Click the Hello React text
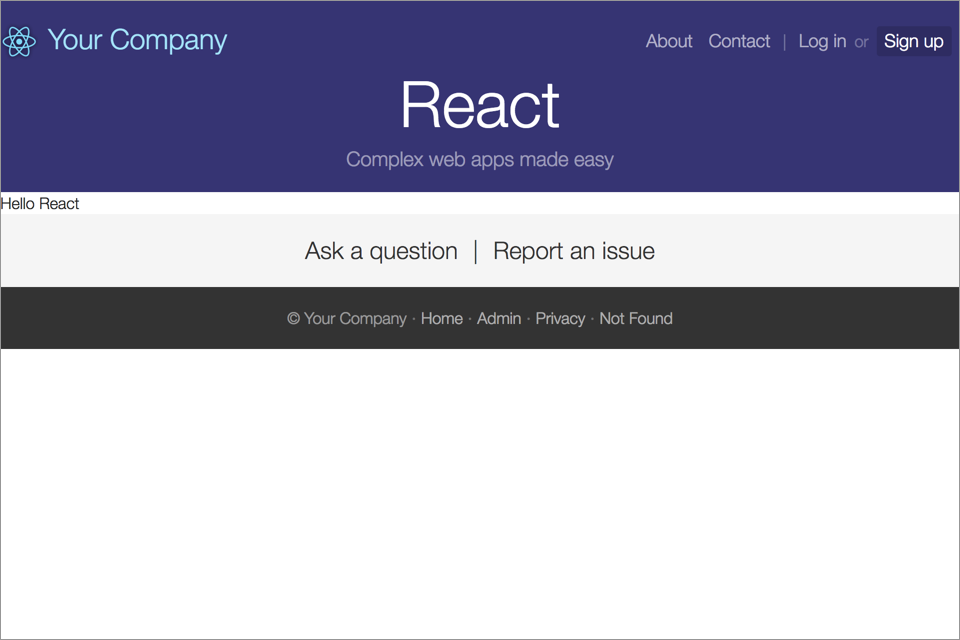Viewport: 960px width, 640px height. (x=39, y=204)
